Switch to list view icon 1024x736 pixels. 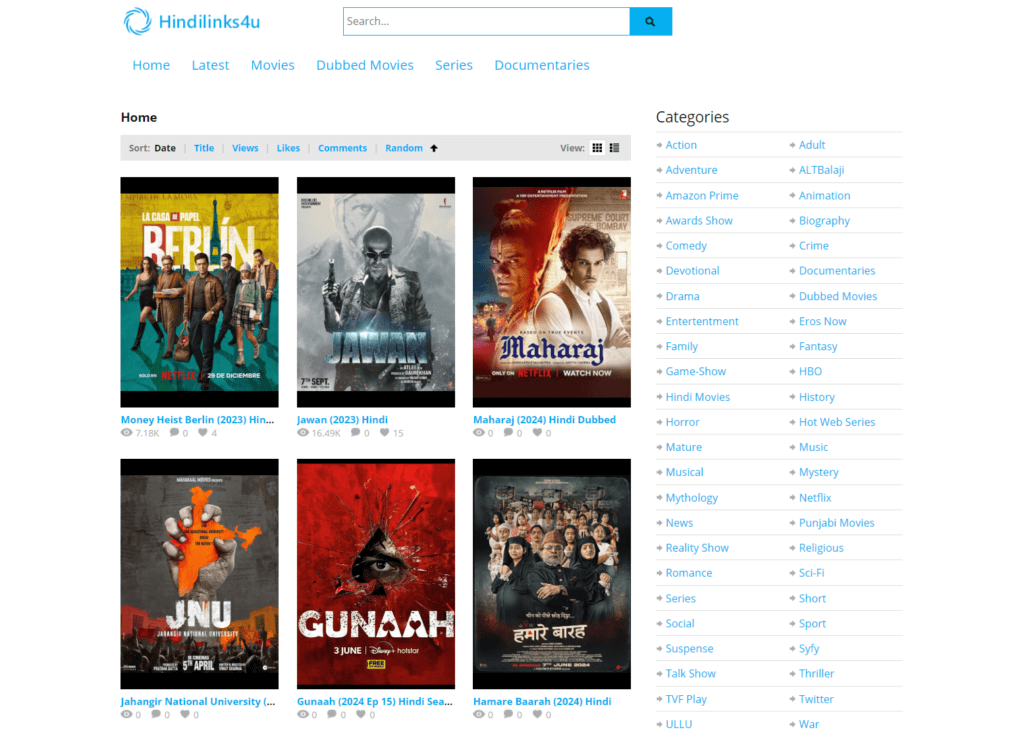coord(614,148)
